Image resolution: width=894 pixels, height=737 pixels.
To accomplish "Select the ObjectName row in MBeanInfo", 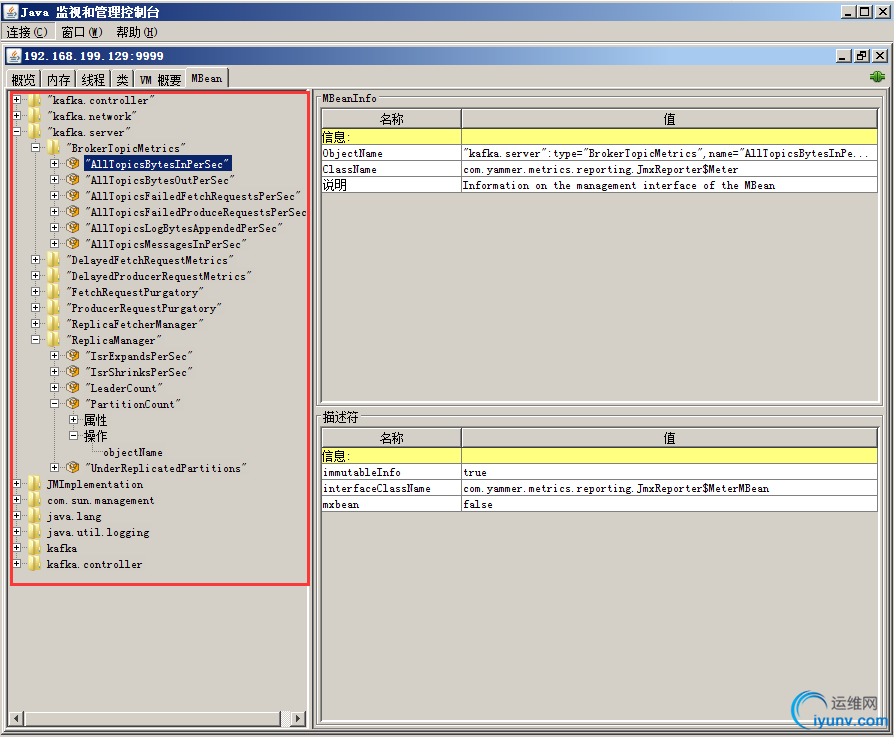I will tap(599, 153).
